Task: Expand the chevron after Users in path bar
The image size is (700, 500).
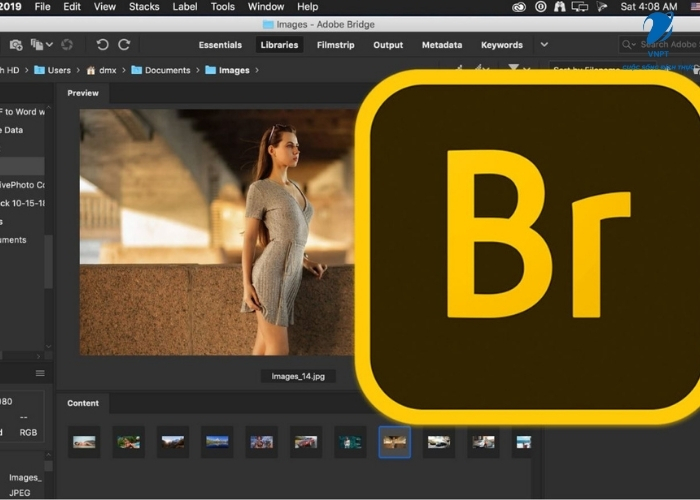Action: pos(78,70)
